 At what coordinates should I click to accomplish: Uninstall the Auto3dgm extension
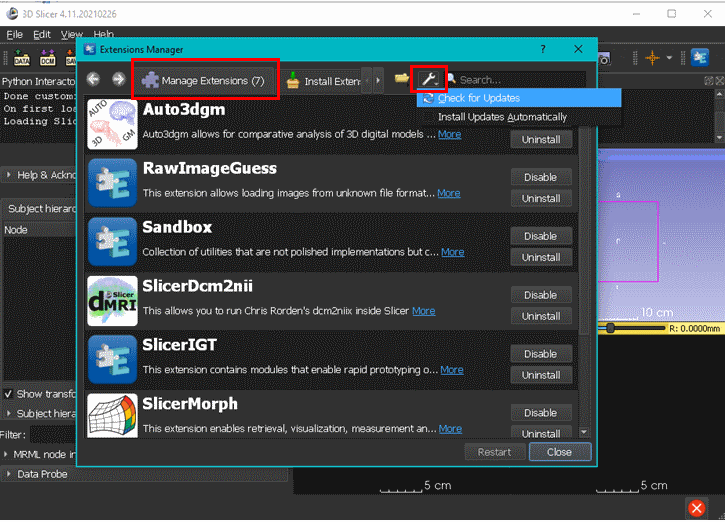[x=541, y=140]
